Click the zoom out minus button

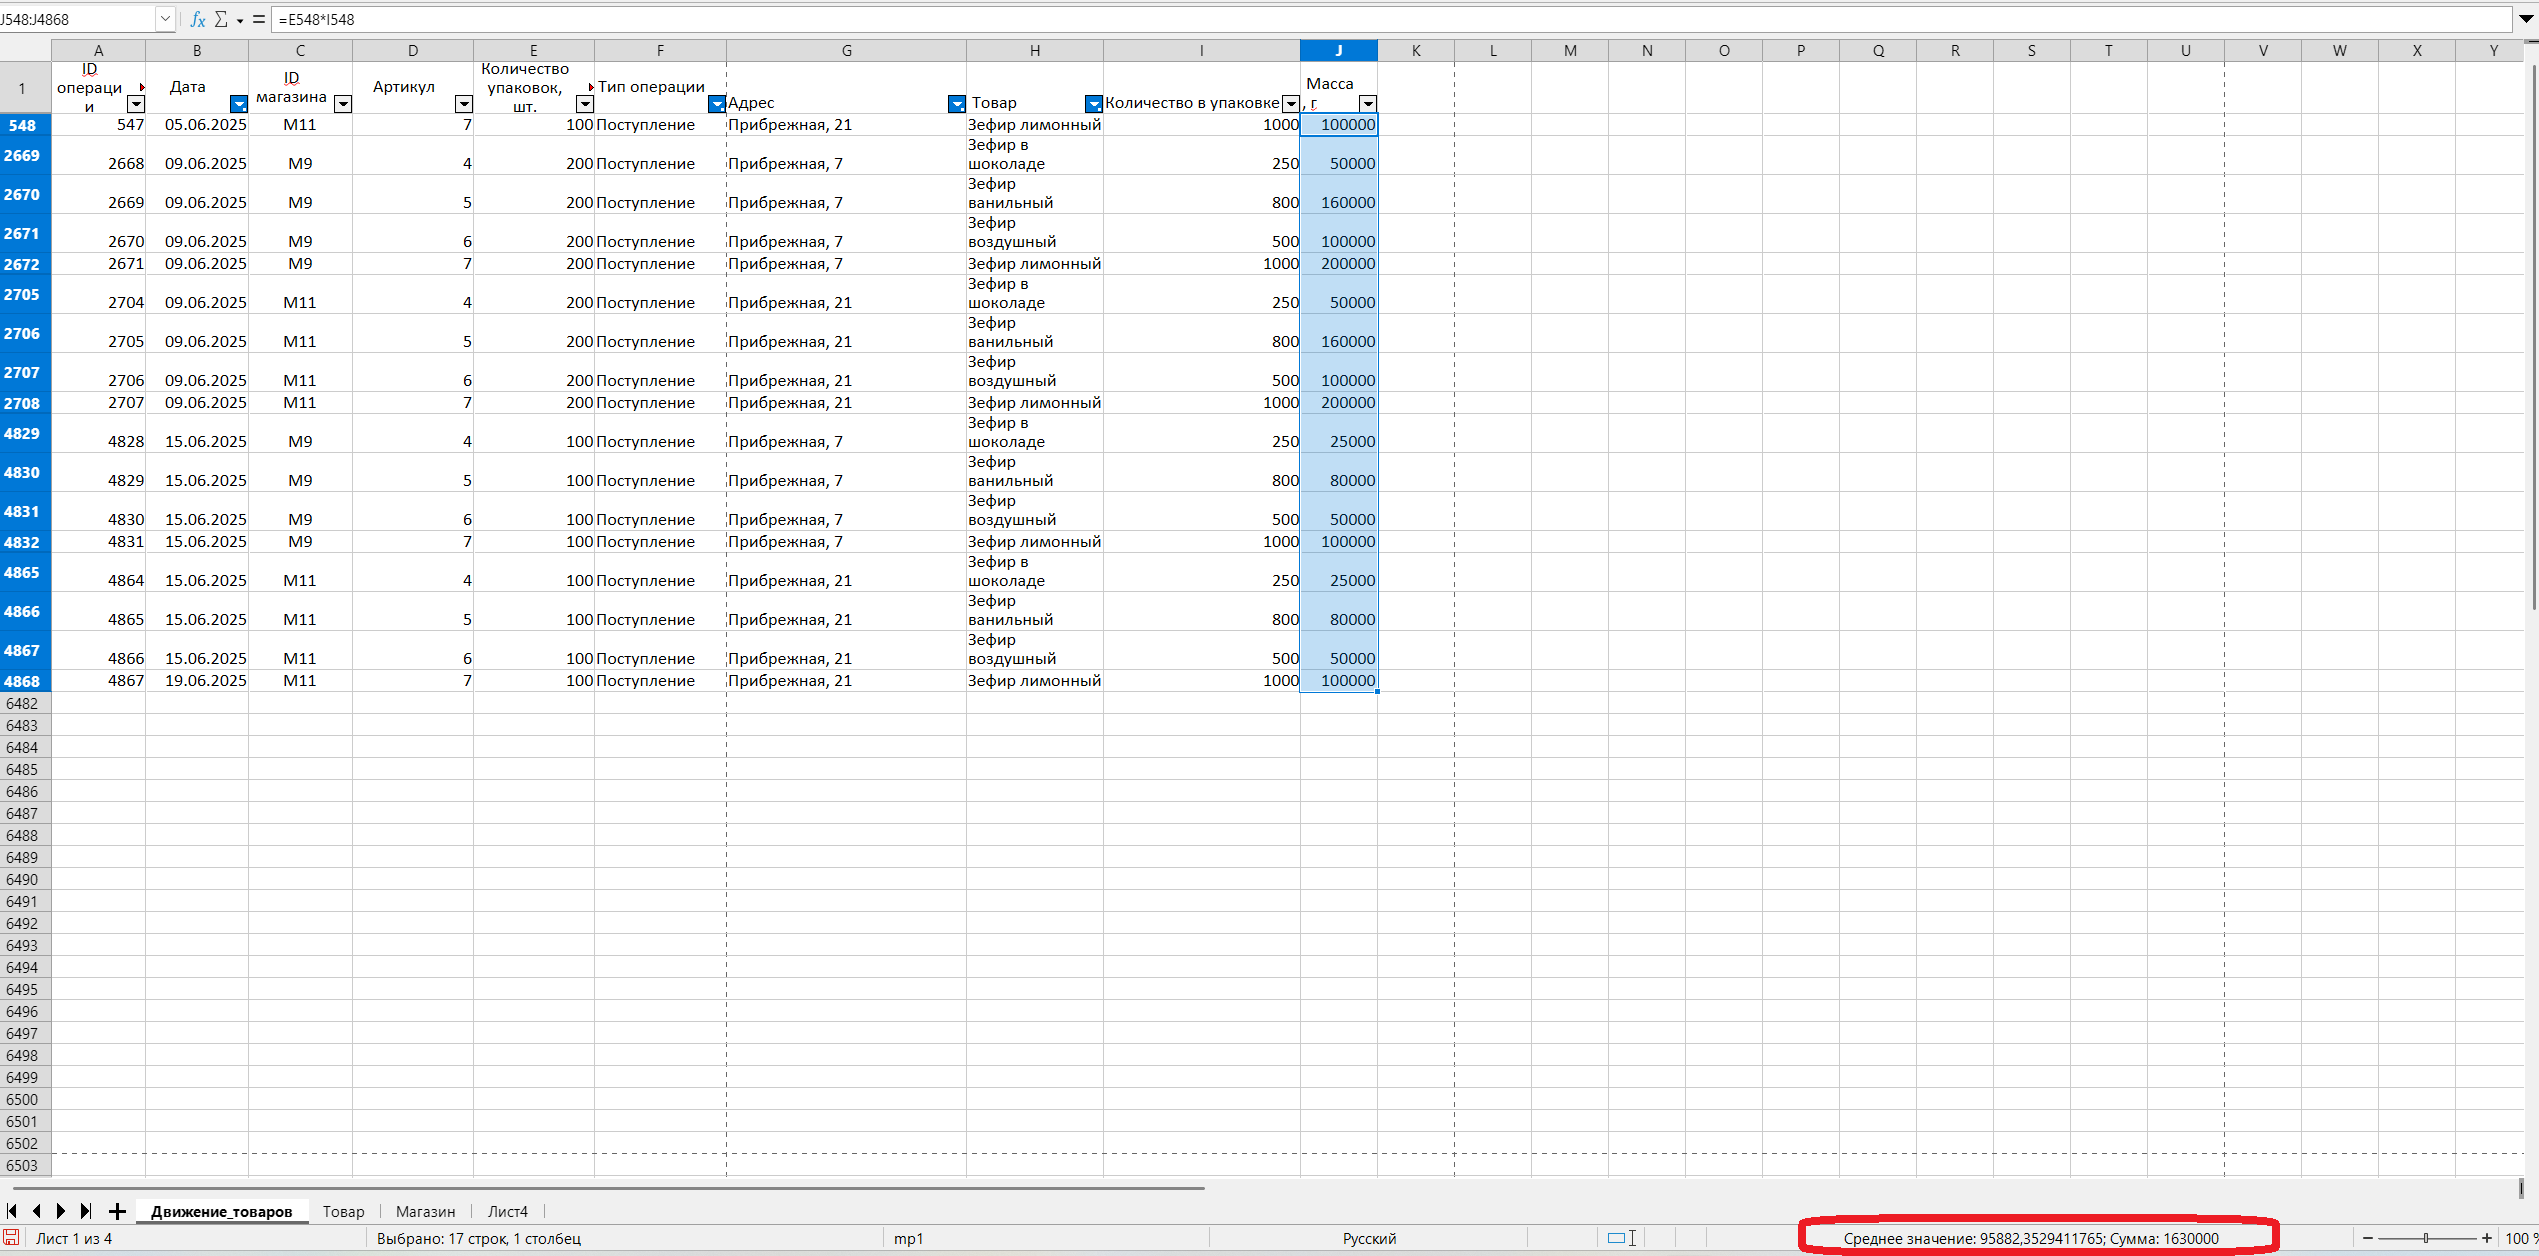pos(2368,1238)
